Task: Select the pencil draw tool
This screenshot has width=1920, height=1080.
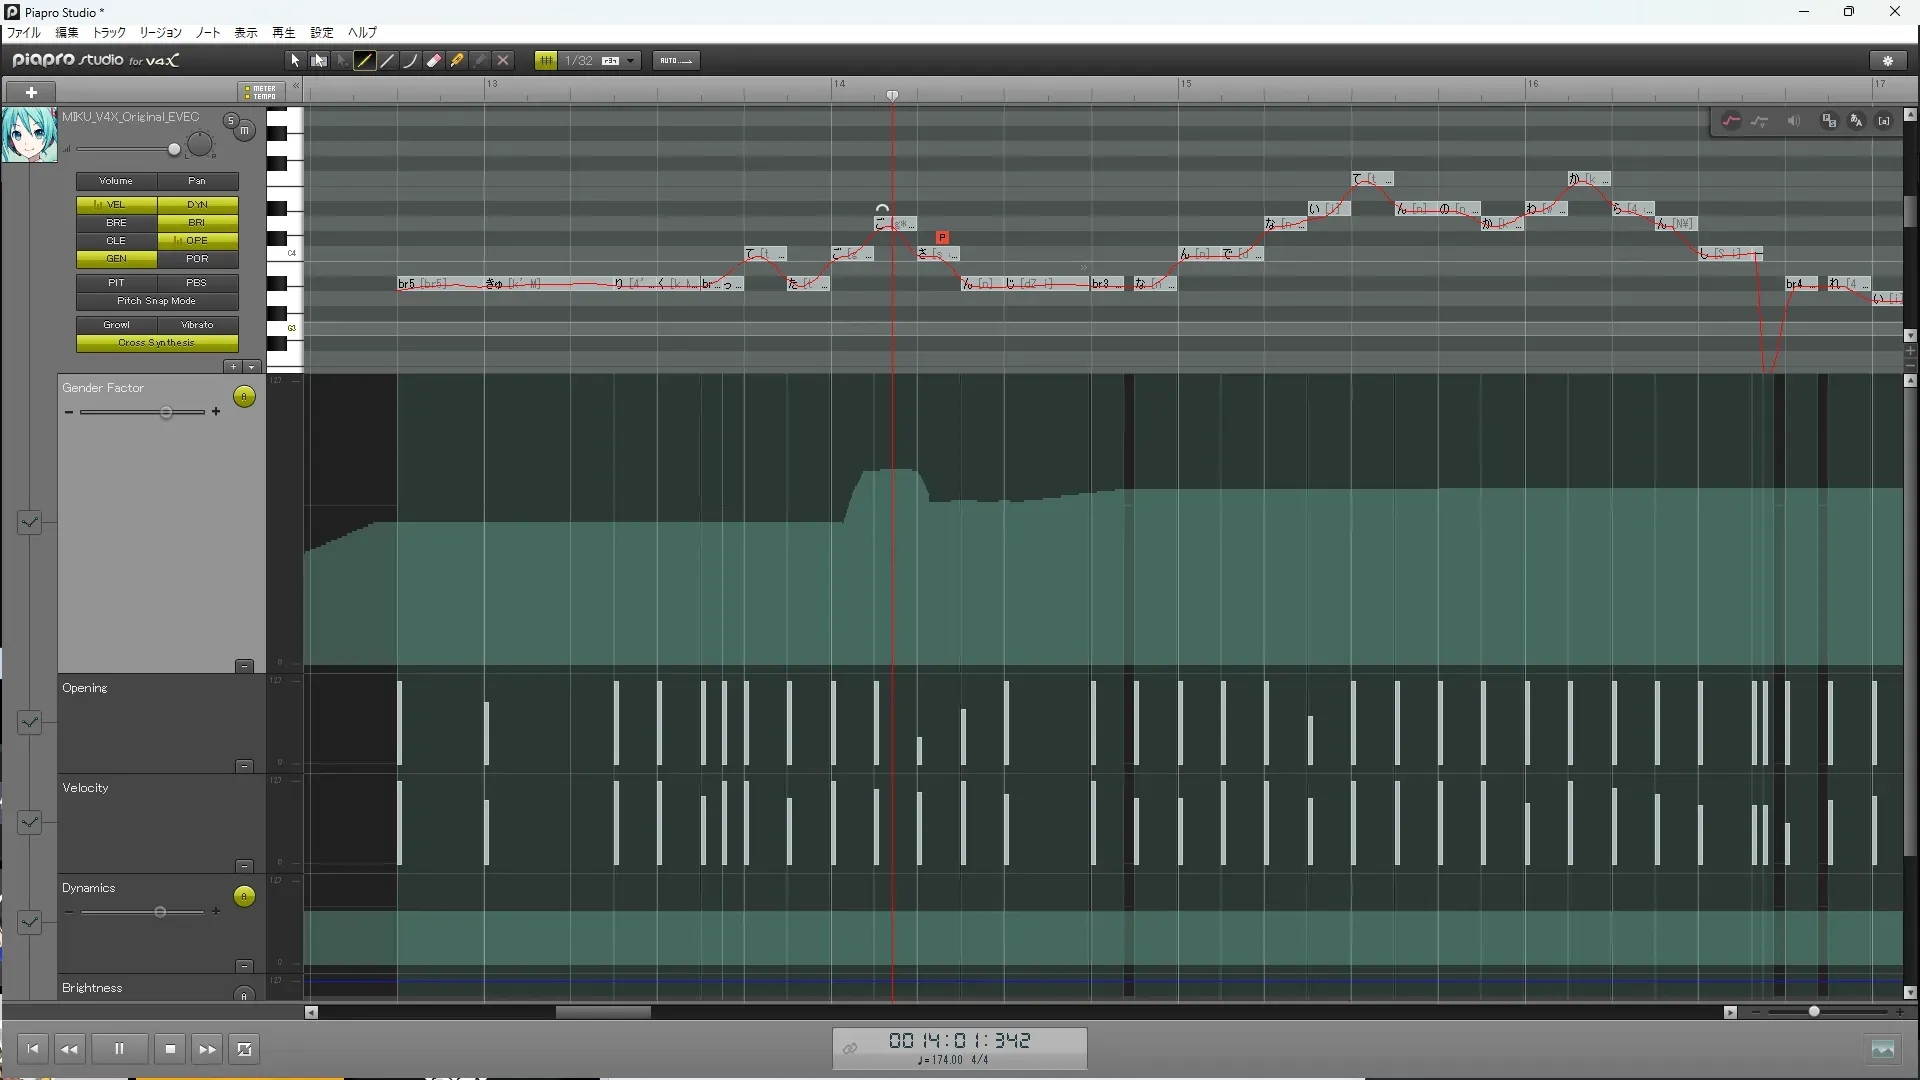Action: [365, 61]
